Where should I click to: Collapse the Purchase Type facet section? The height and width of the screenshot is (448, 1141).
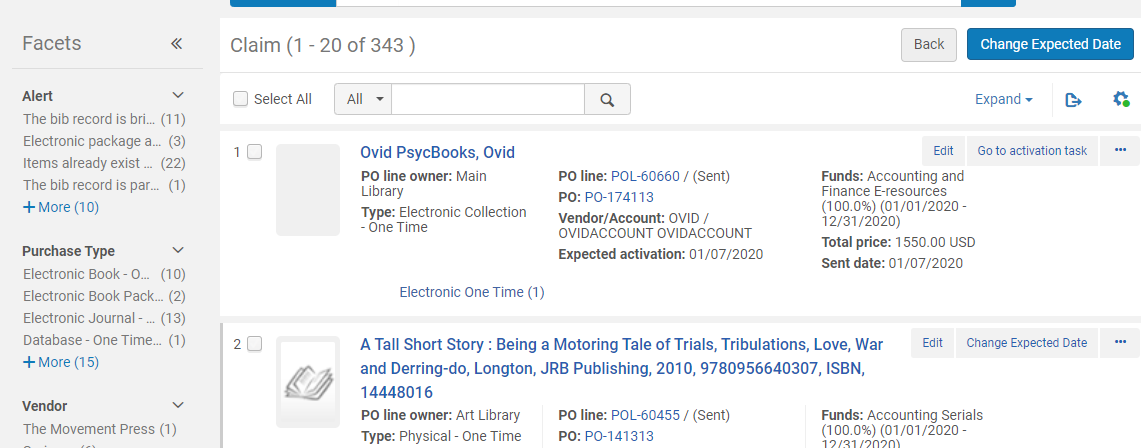pyautogui.click(x=178, y=251)
